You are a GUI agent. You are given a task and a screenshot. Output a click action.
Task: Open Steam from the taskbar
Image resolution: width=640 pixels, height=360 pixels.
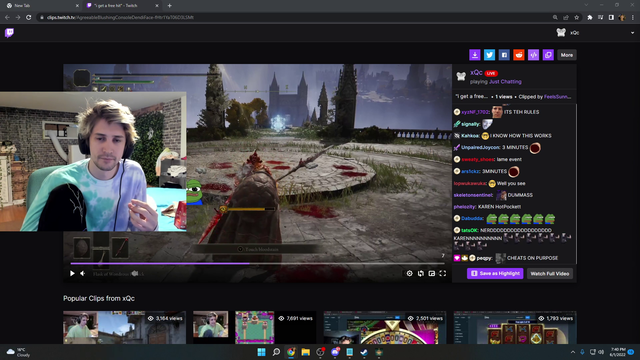coord(364,352)
